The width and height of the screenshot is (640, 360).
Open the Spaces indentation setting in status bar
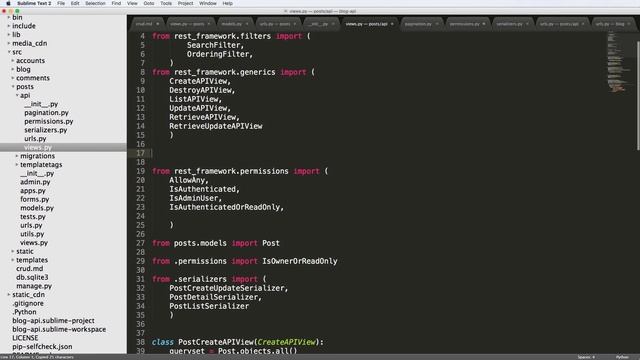pyautogui.click(x=586, y=357)
